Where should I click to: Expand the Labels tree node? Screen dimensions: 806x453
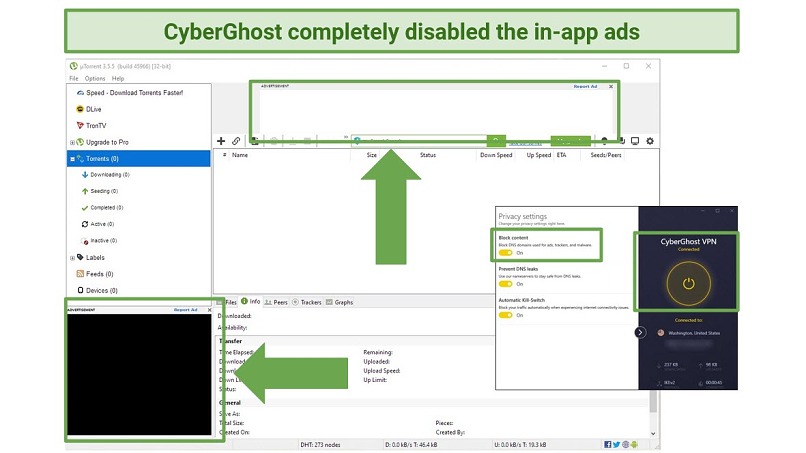point(72,258)
